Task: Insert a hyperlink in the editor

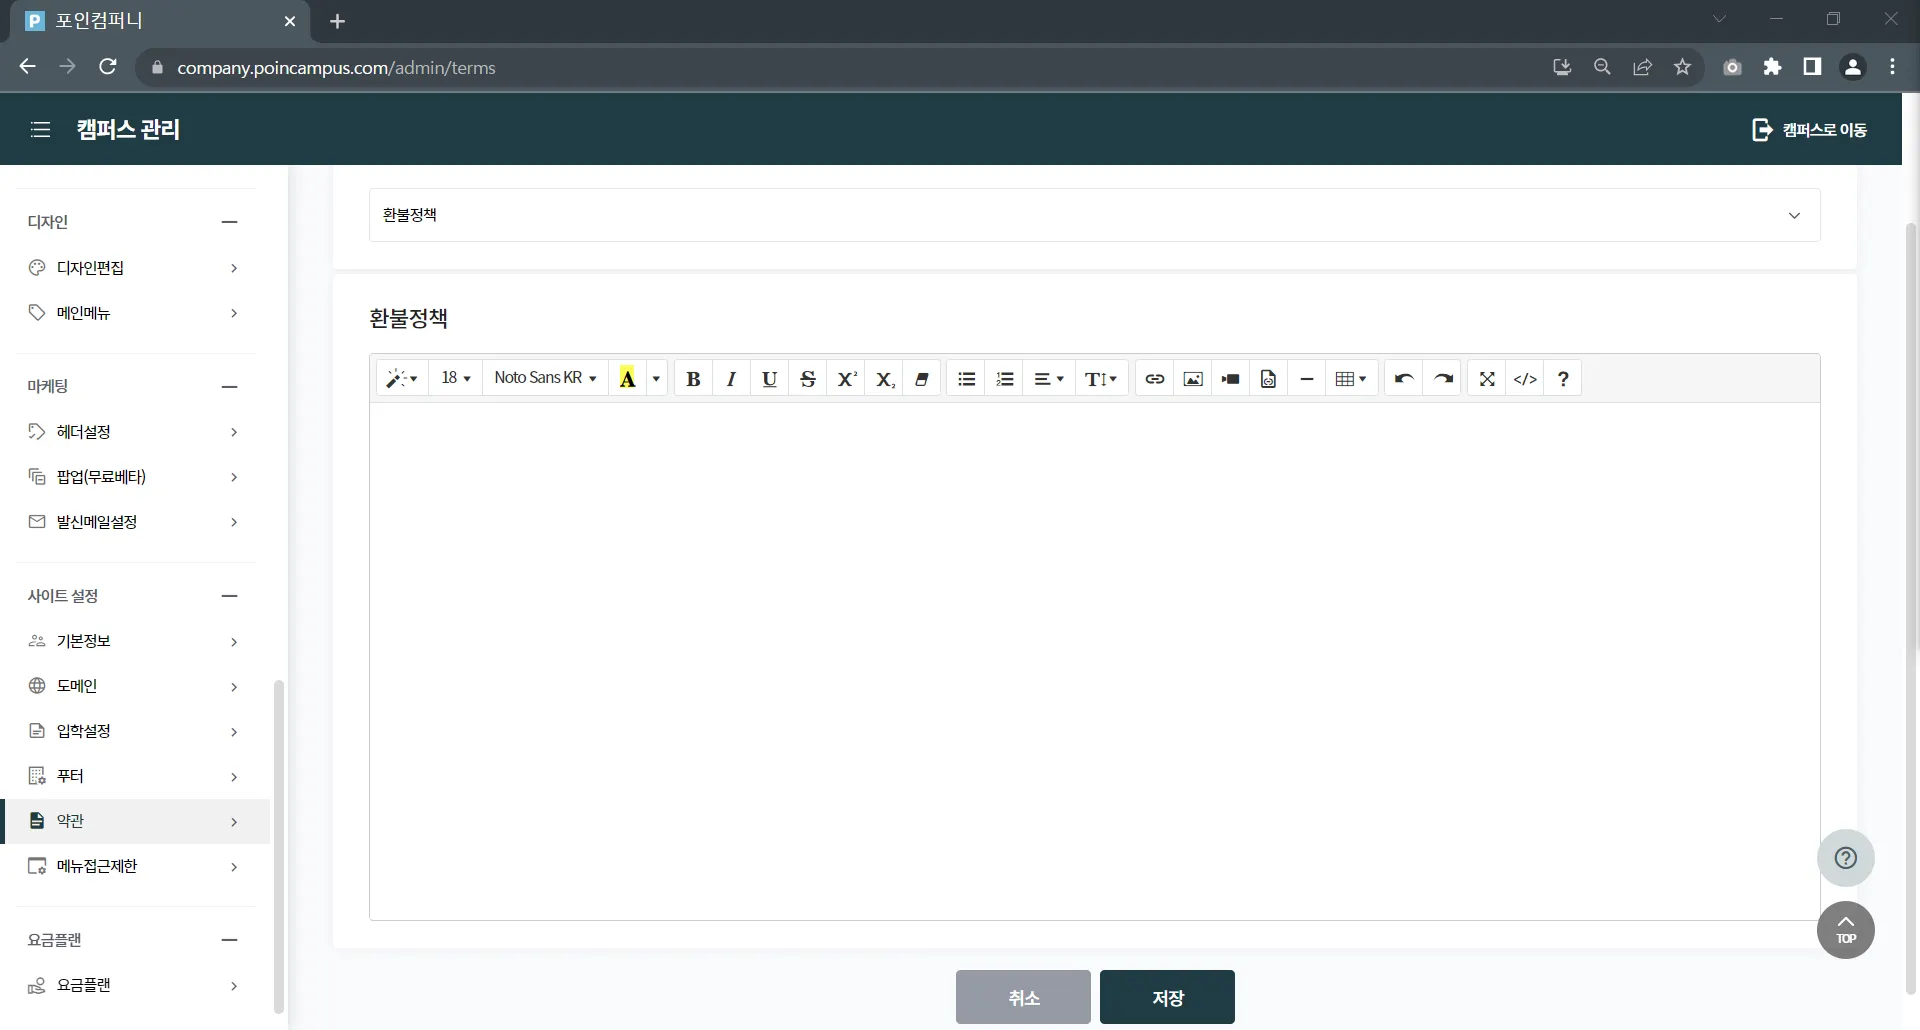Action: click(x=1155, y=379)
